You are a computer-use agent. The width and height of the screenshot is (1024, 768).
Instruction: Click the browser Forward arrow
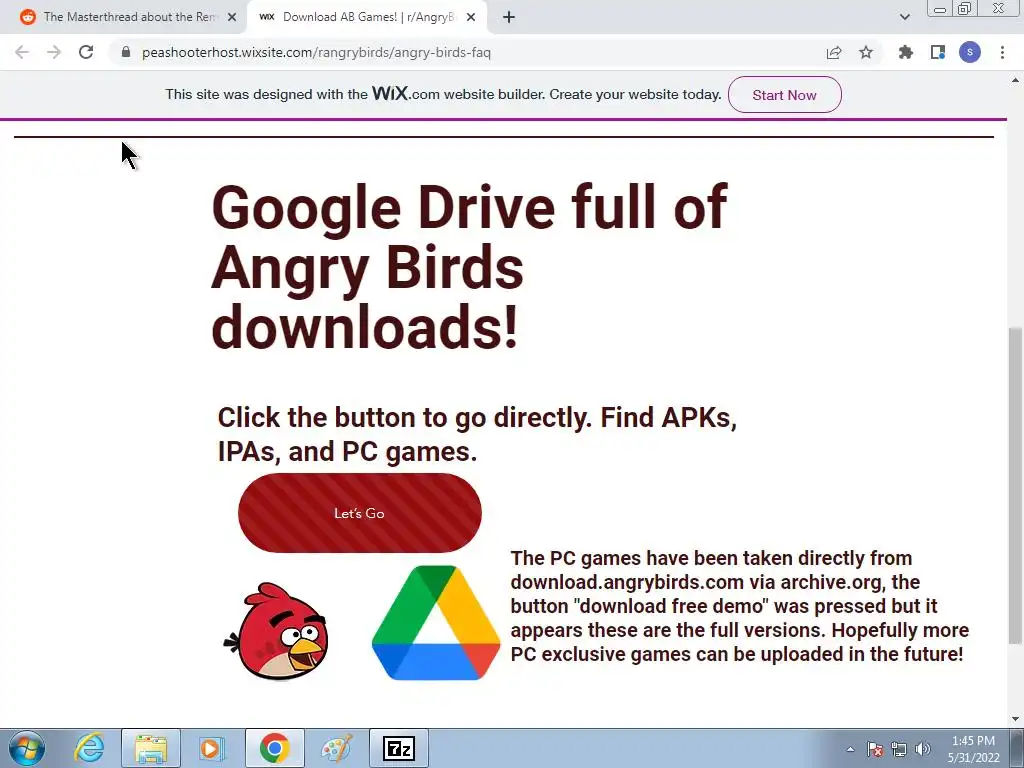(x=54, y=52)
